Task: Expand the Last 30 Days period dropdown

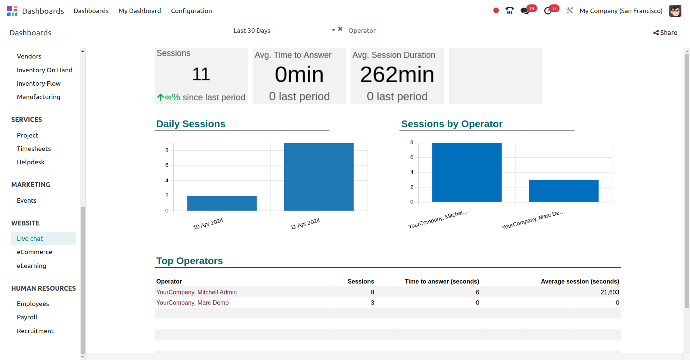Action: [333, 30]
